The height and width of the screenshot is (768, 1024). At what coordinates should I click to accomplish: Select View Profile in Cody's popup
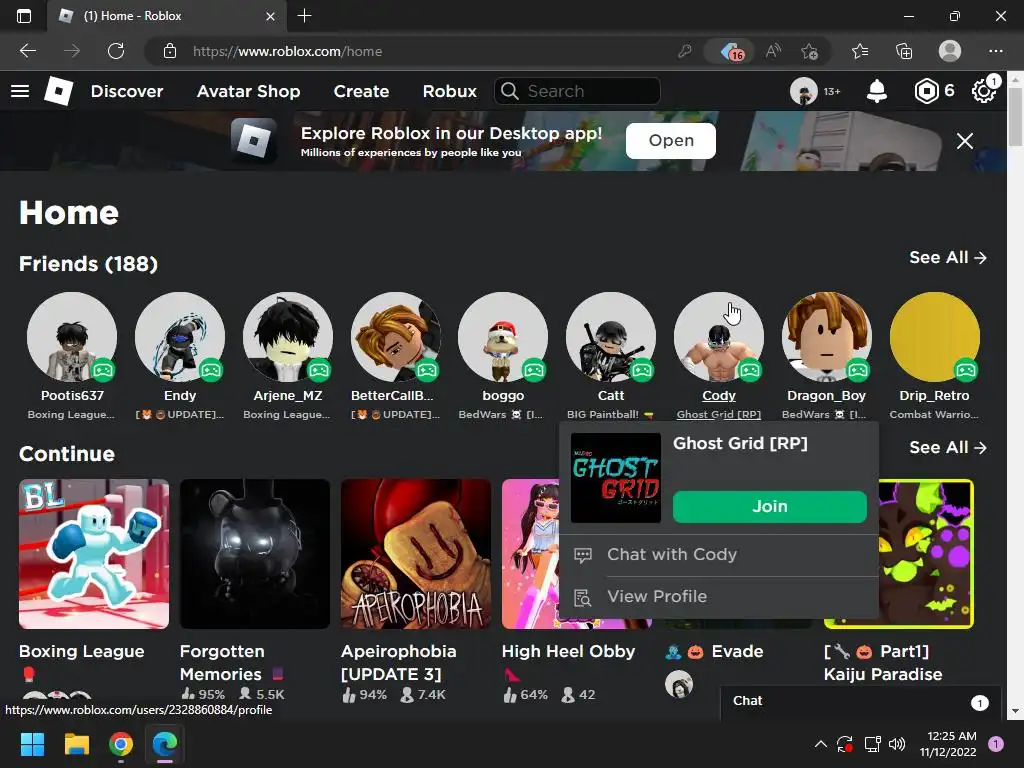718,596
